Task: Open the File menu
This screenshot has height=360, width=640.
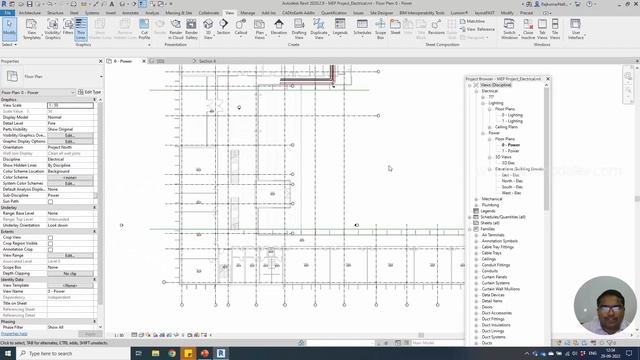Action: pyautogui.click(x=7, y=13)
